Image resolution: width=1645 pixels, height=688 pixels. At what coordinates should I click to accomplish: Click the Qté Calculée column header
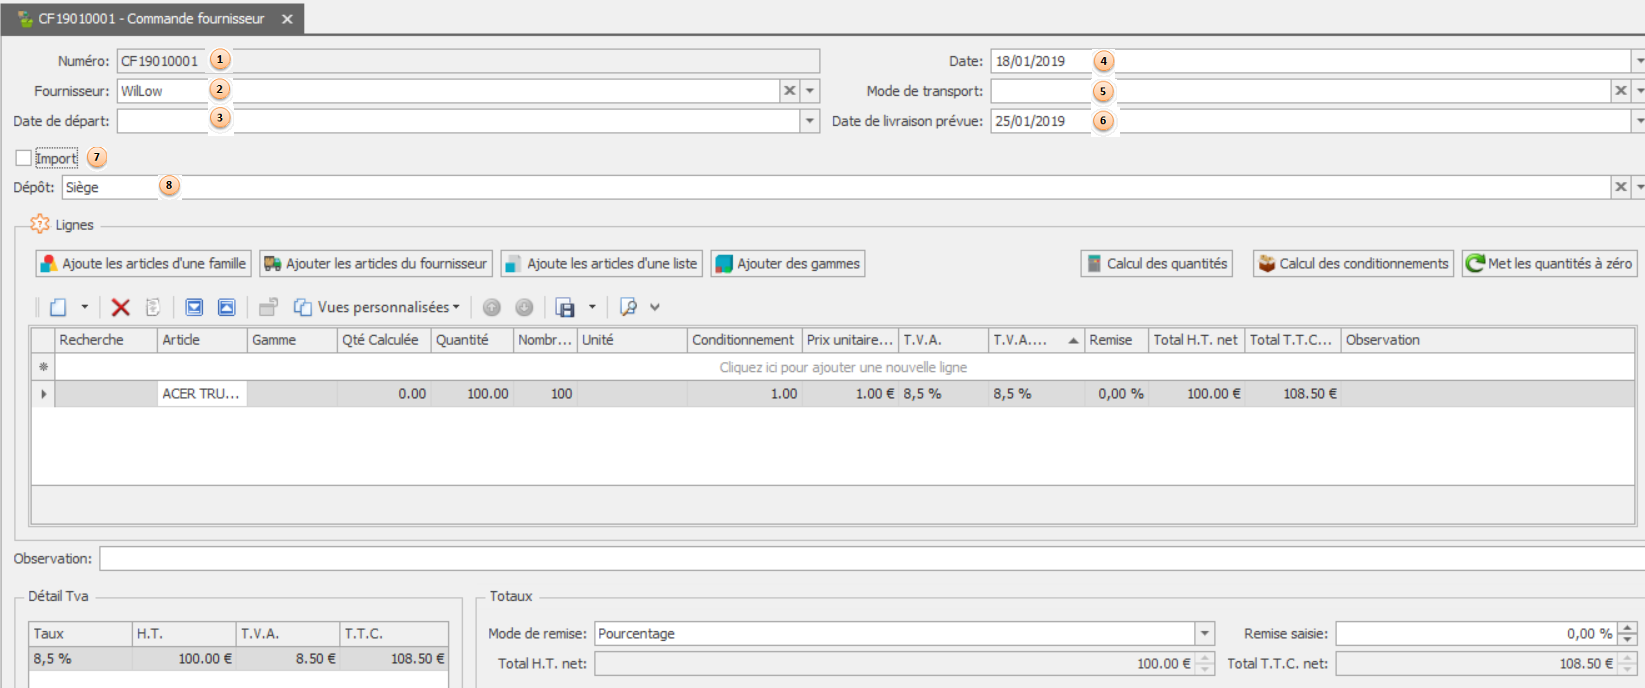384,340
